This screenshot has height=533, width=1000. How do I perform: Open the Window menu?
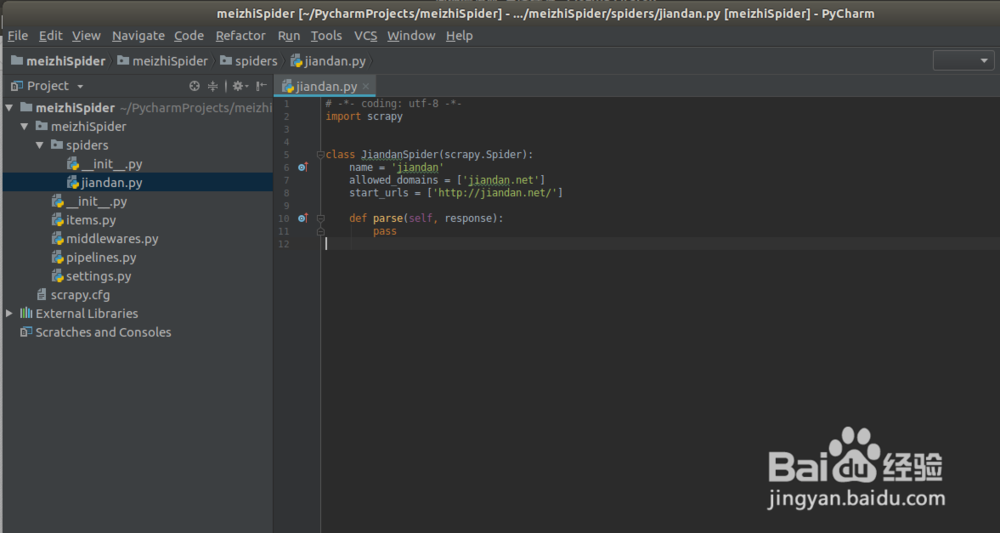(x=411, y=36)
